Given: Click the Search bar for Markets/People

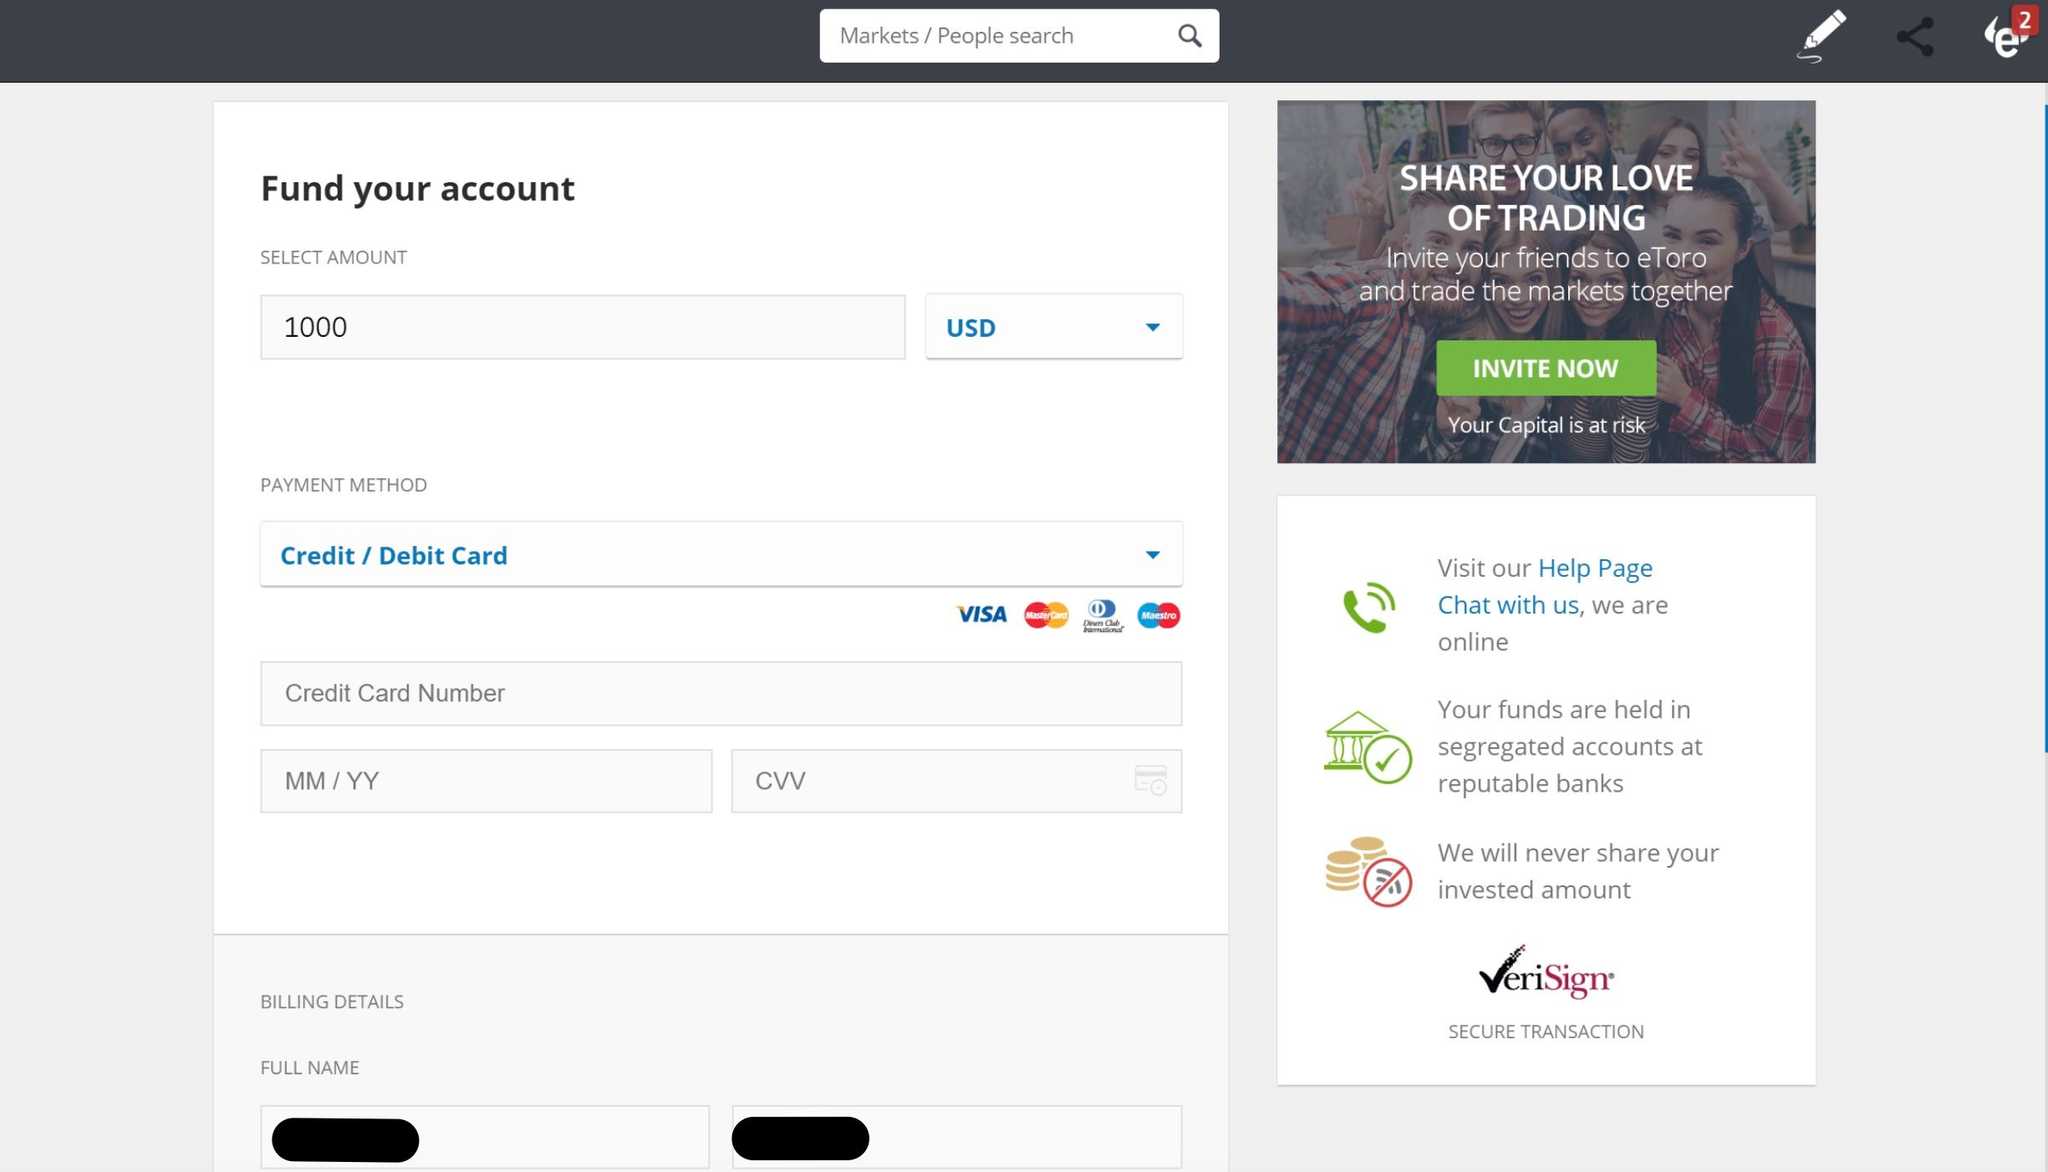Looking at the screenshot, I should (1018, 35).
